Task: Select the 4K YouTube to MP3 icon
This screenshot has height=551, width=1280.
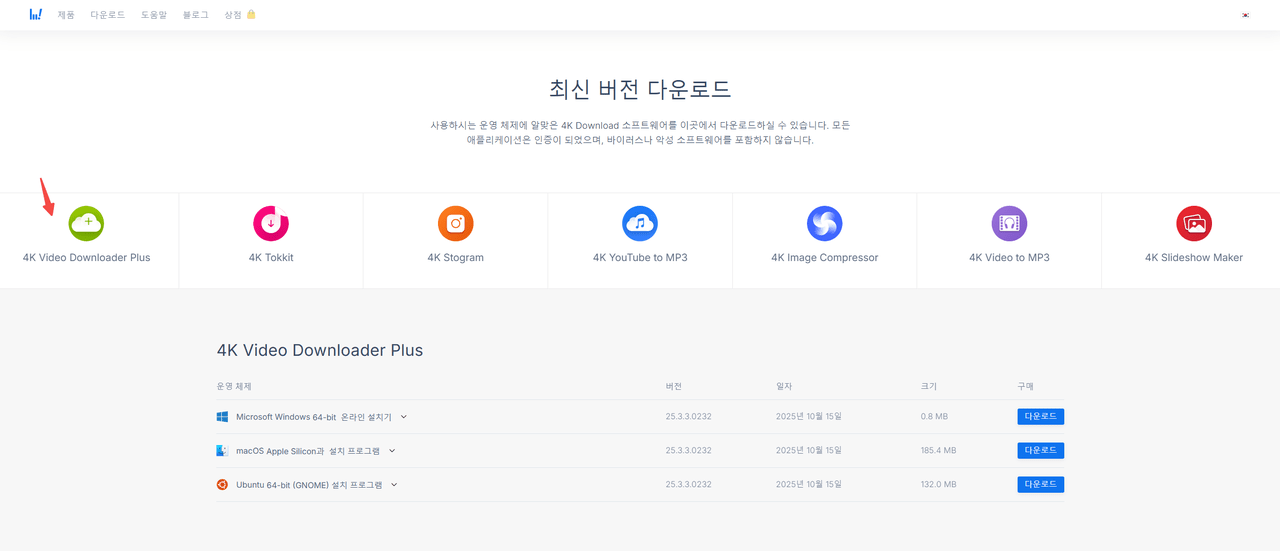Action: tap(640, 223)
